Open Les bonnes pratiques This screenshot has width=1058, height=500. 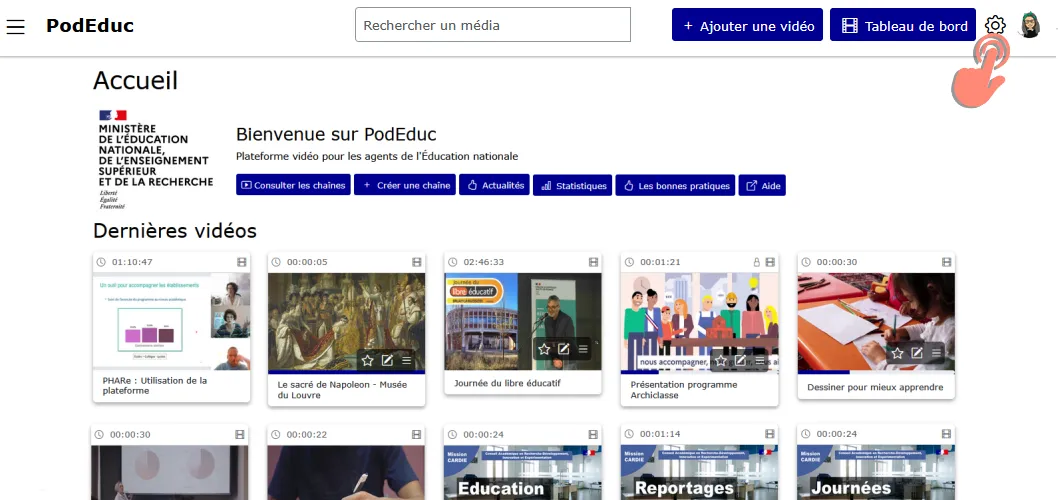[675, 185]
